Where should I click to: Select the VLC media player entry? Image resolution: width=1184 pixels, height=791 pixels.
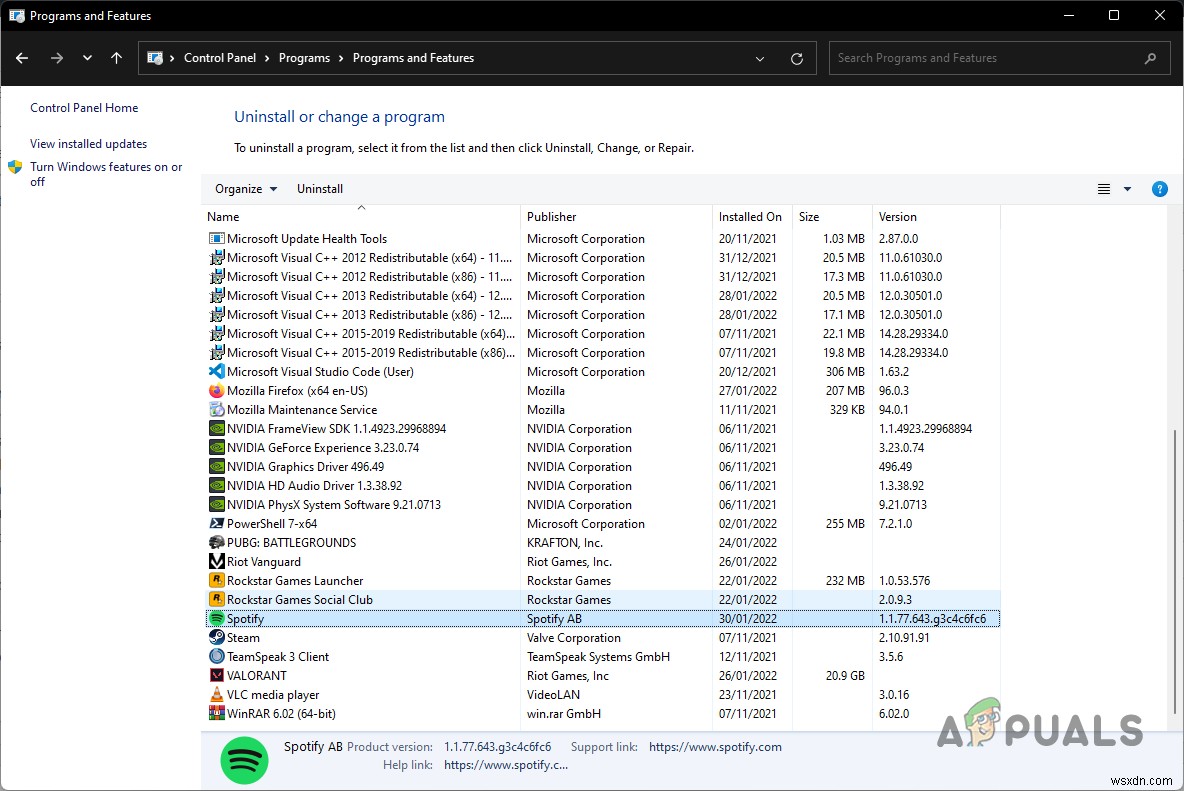tap(273, 695)
